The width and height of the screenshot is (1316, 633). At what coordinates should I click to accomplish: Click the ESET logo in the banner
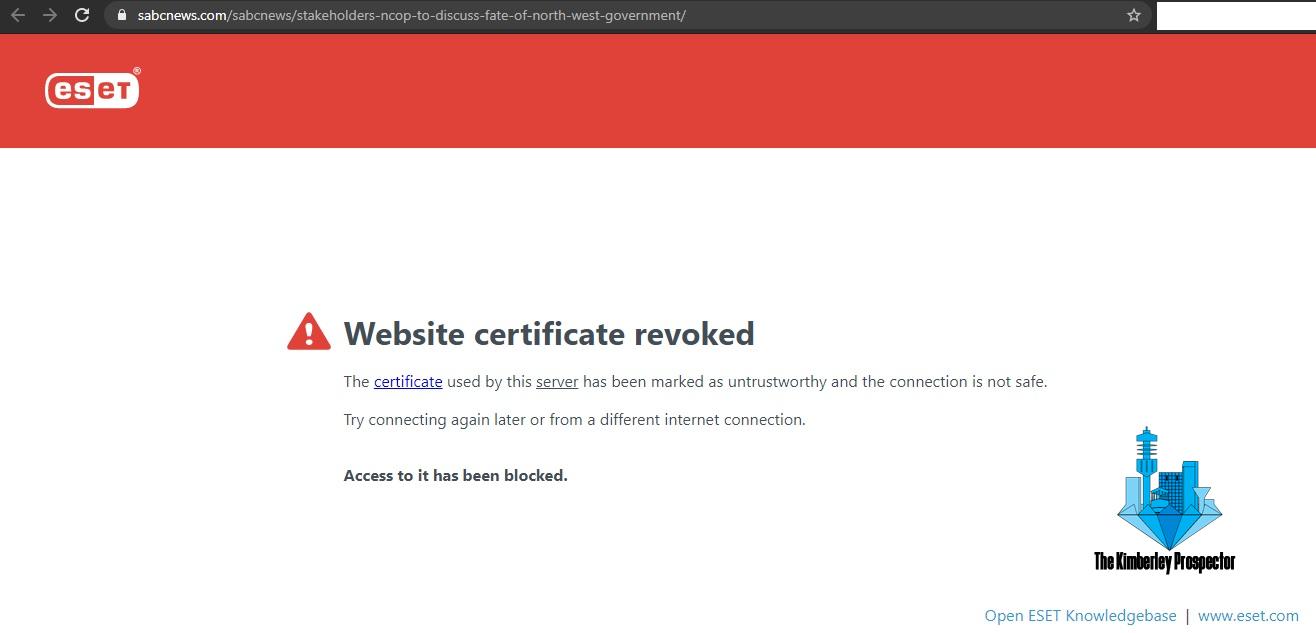click(92, 90)
